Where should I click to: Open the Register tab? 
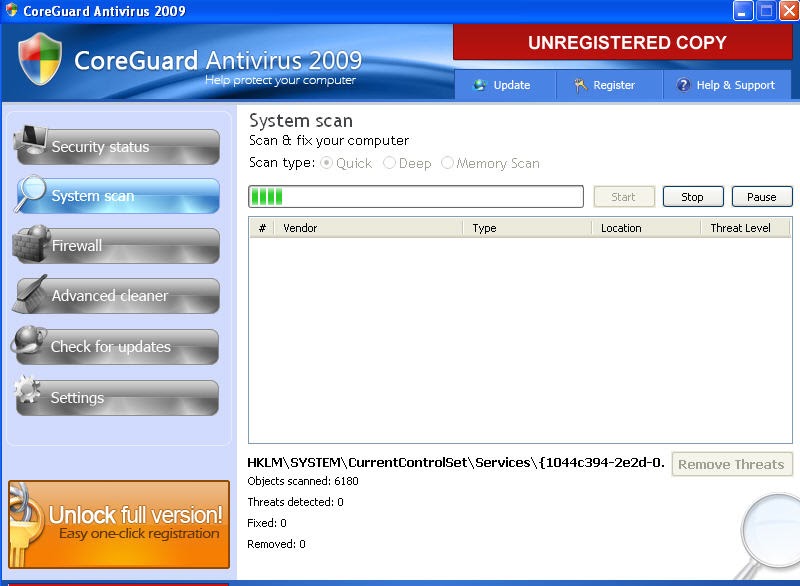click(609, 85)
